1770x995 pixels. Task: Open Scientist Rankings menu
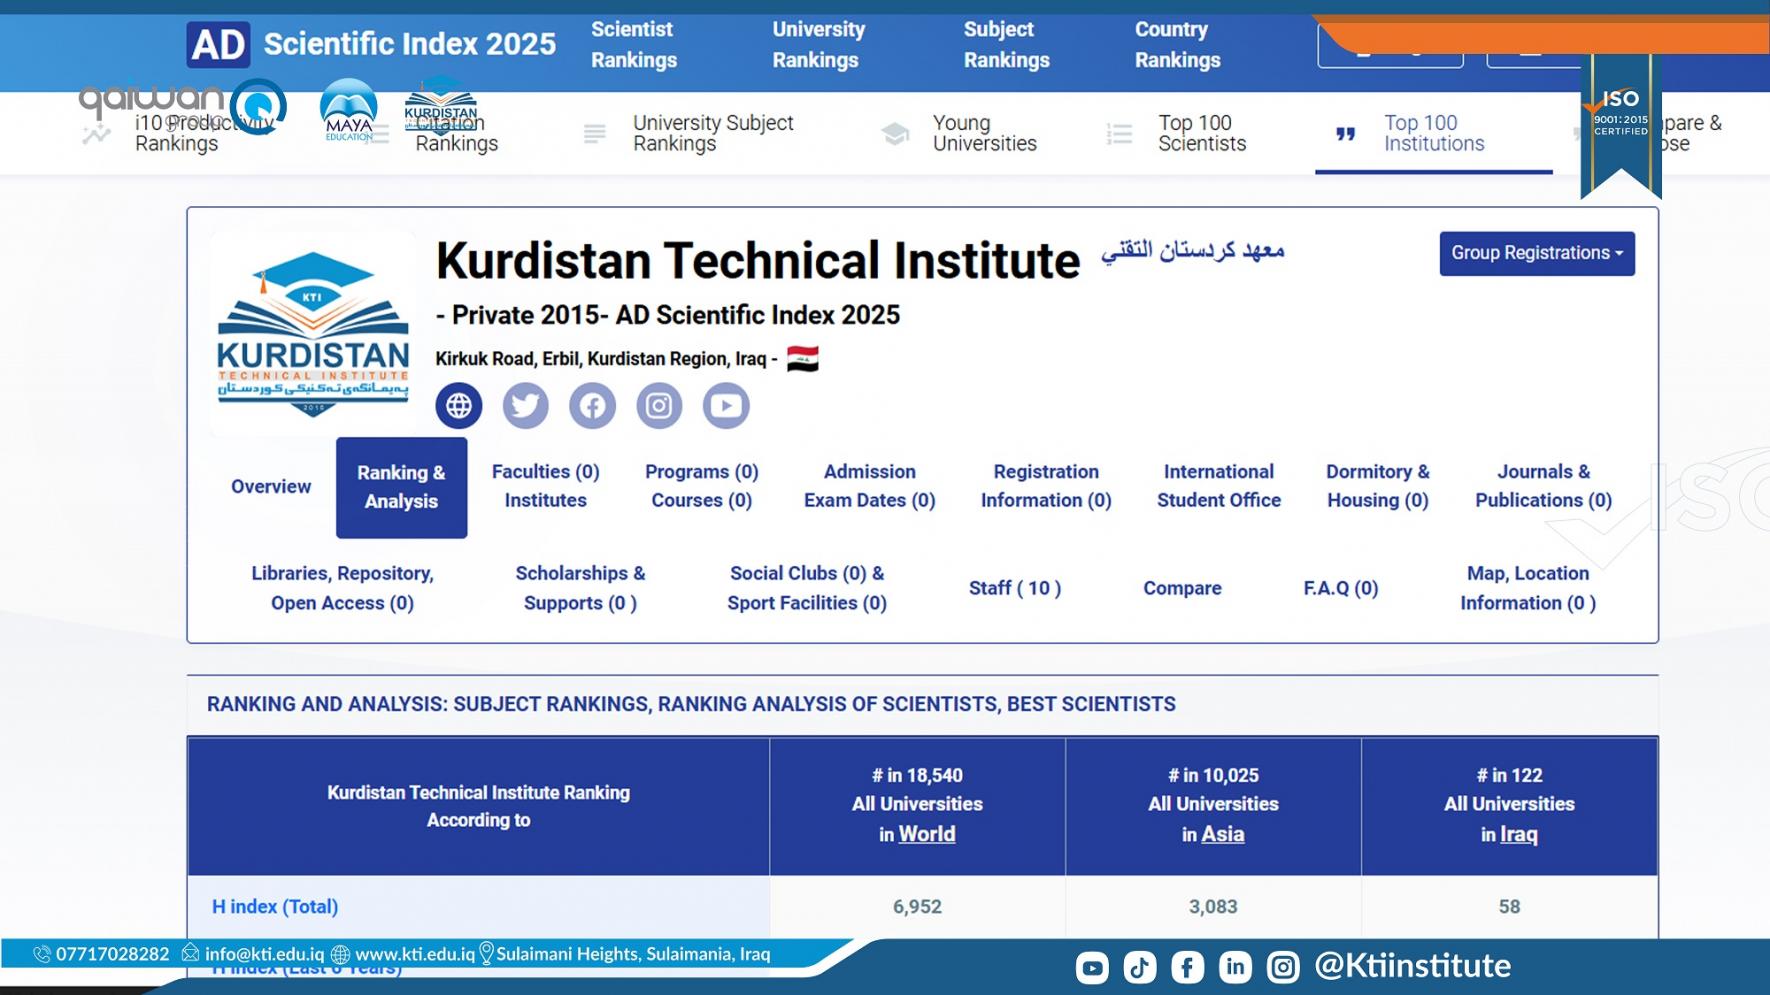pos(634,45)
